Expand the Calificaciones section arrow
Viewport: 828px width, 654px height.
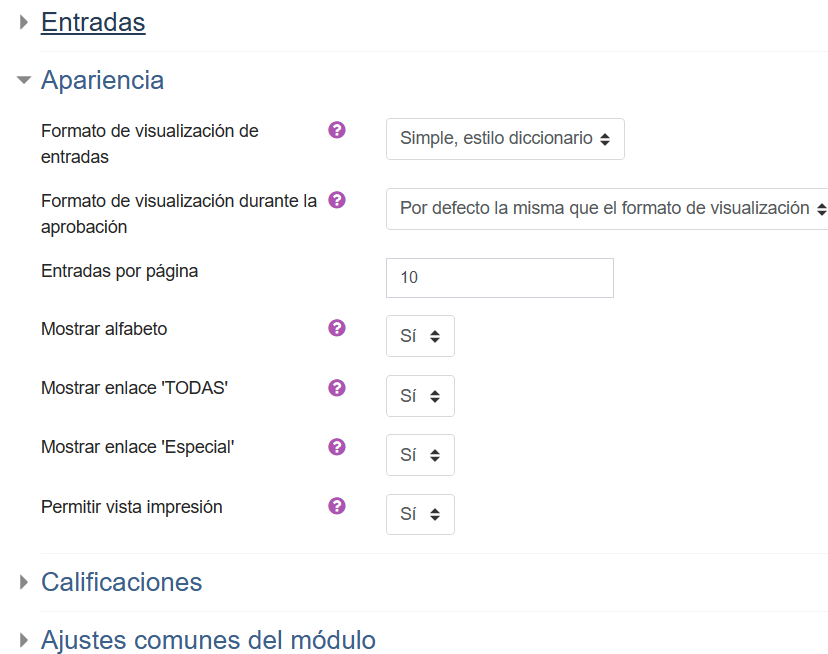point(24,582)
